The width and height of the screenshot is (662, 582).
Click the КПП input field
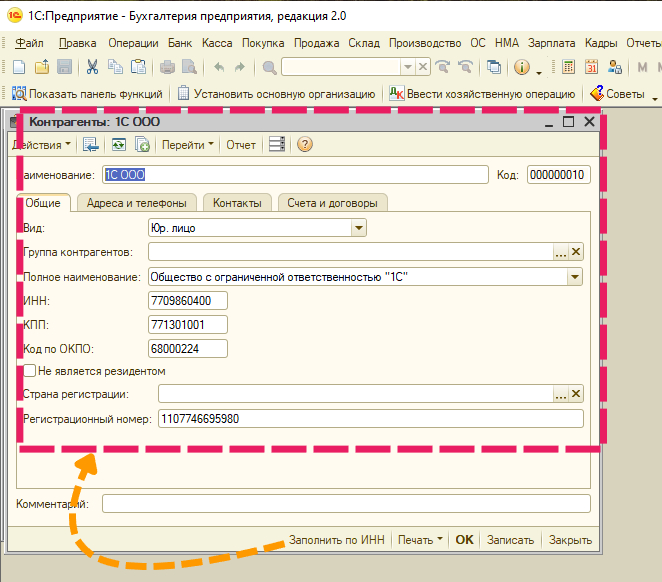point(188,325)
